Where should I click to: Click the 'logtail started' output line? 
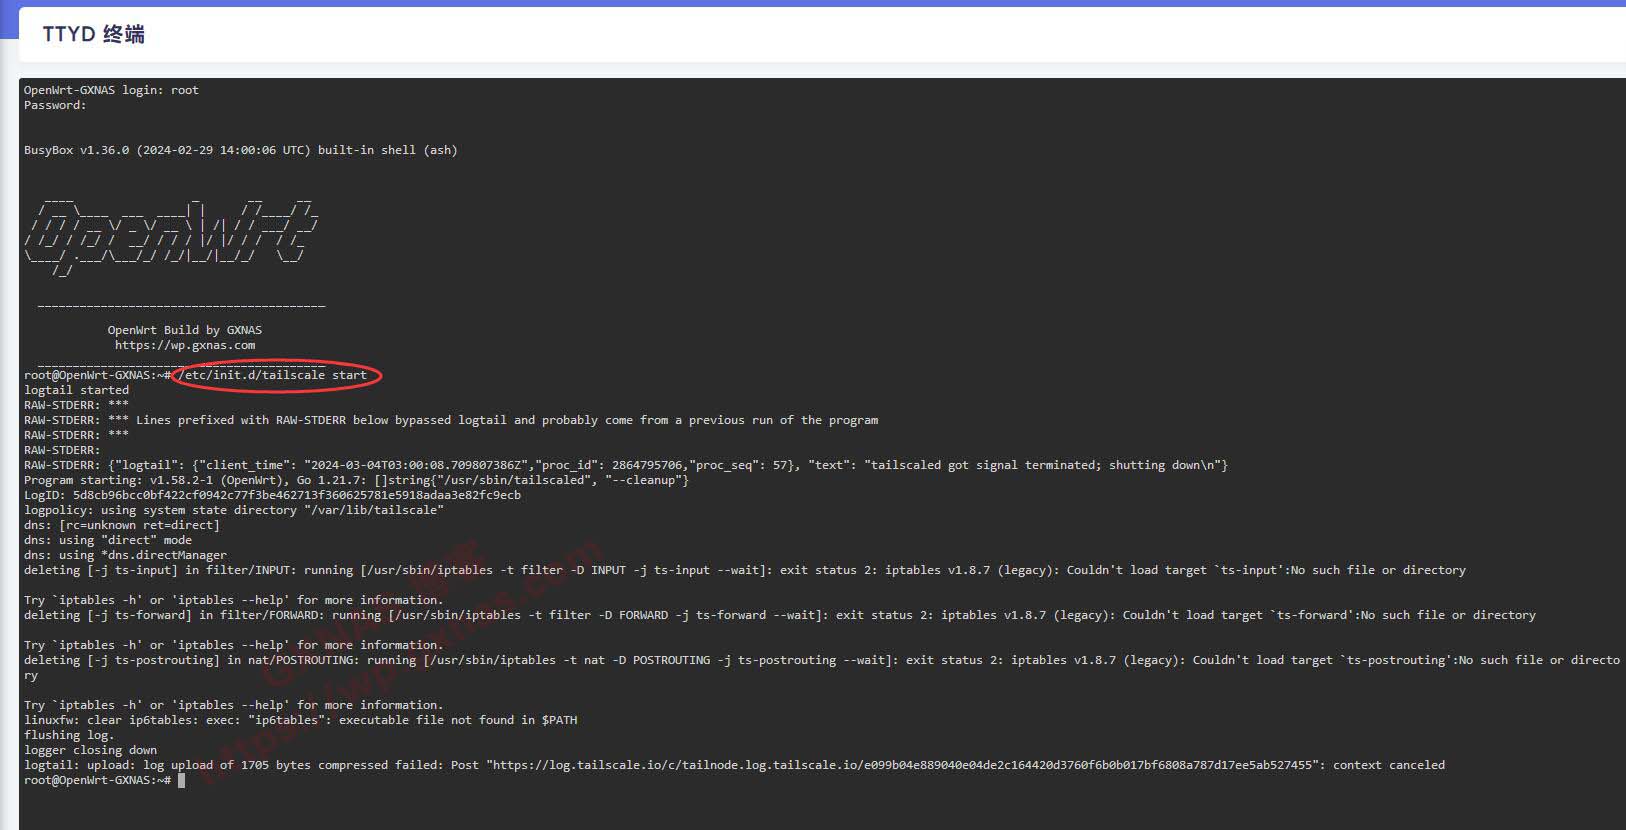tap(76, 390)
